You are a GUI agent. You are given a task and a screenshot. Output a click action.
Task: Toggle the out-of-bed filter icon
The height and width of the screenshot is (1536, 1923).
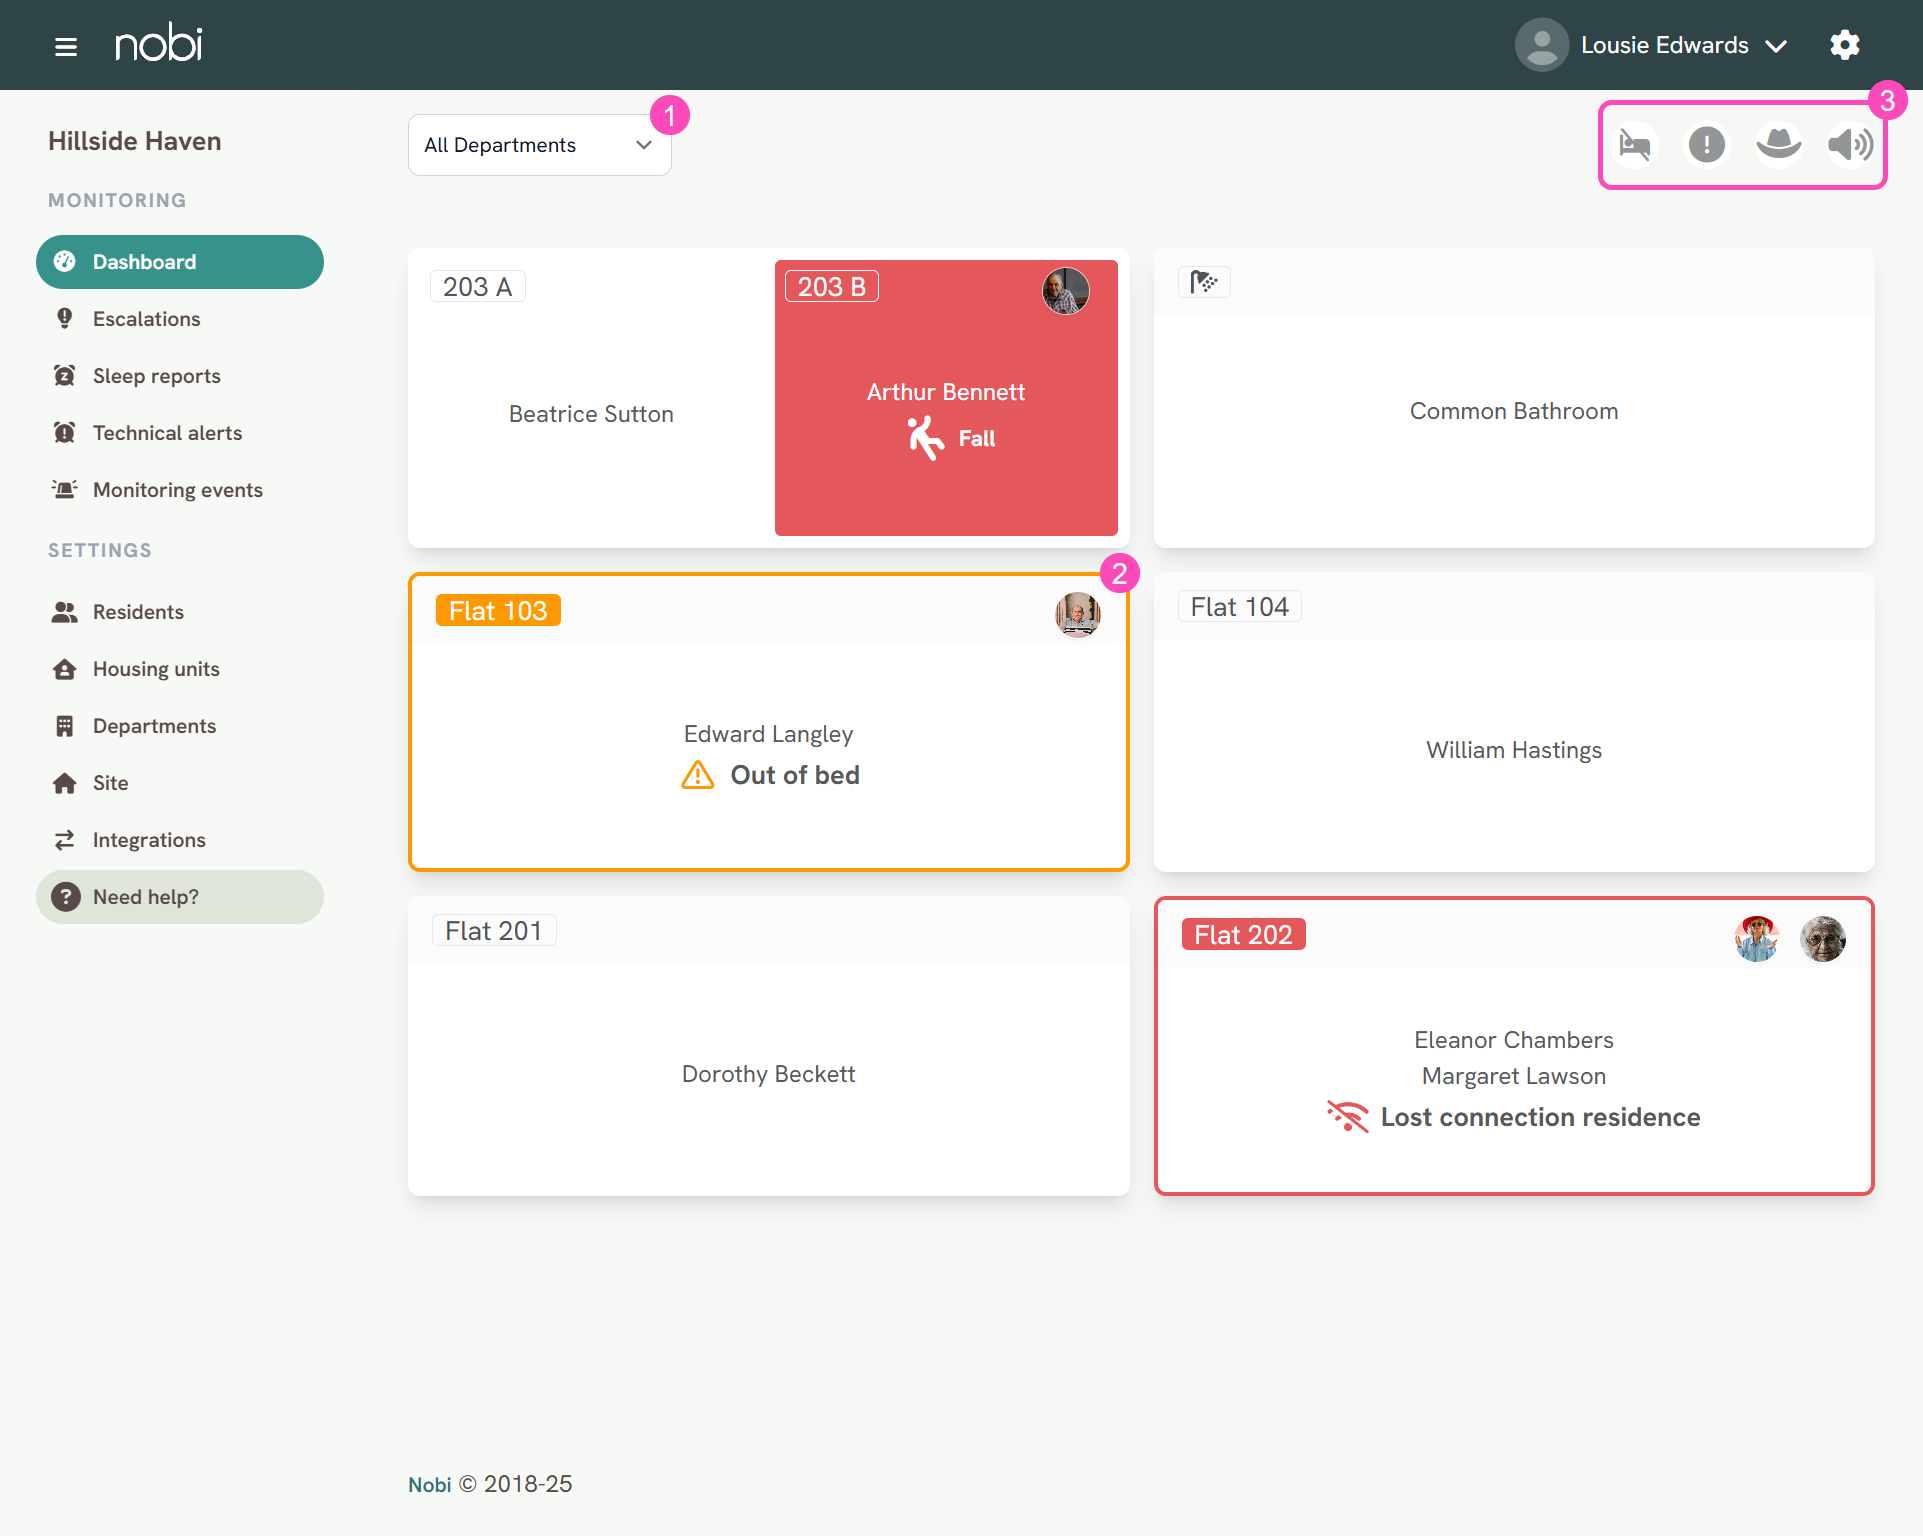(1636, 144)
